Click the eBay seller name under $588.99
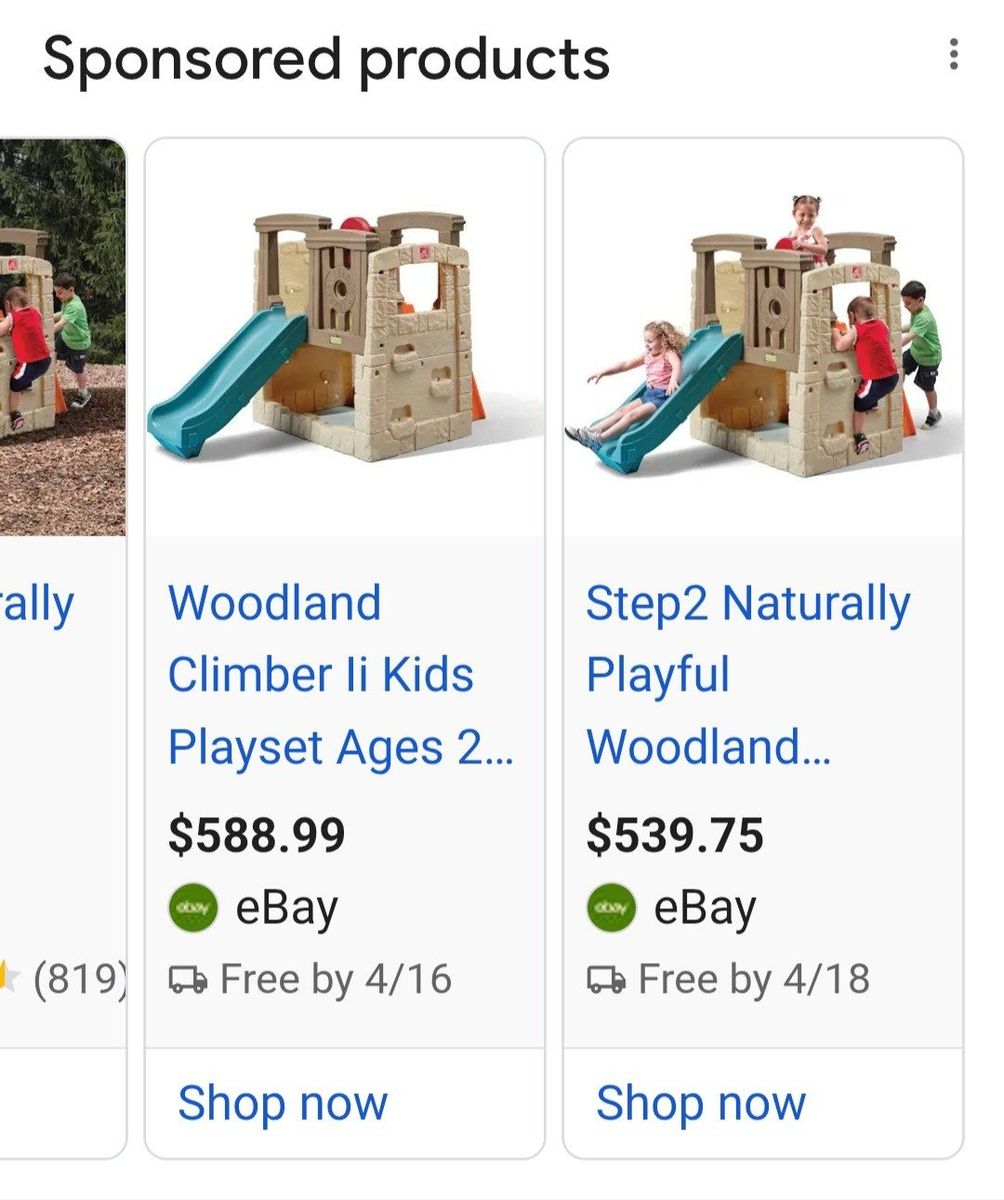 [287, 908]
